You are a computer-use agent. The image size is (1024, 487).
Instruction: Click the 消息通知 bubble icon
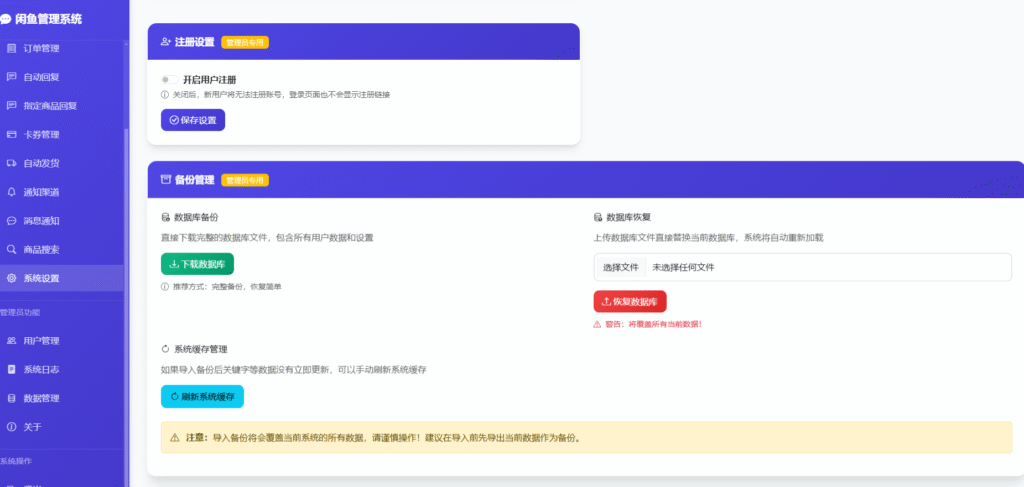click(x=11, y=221)
